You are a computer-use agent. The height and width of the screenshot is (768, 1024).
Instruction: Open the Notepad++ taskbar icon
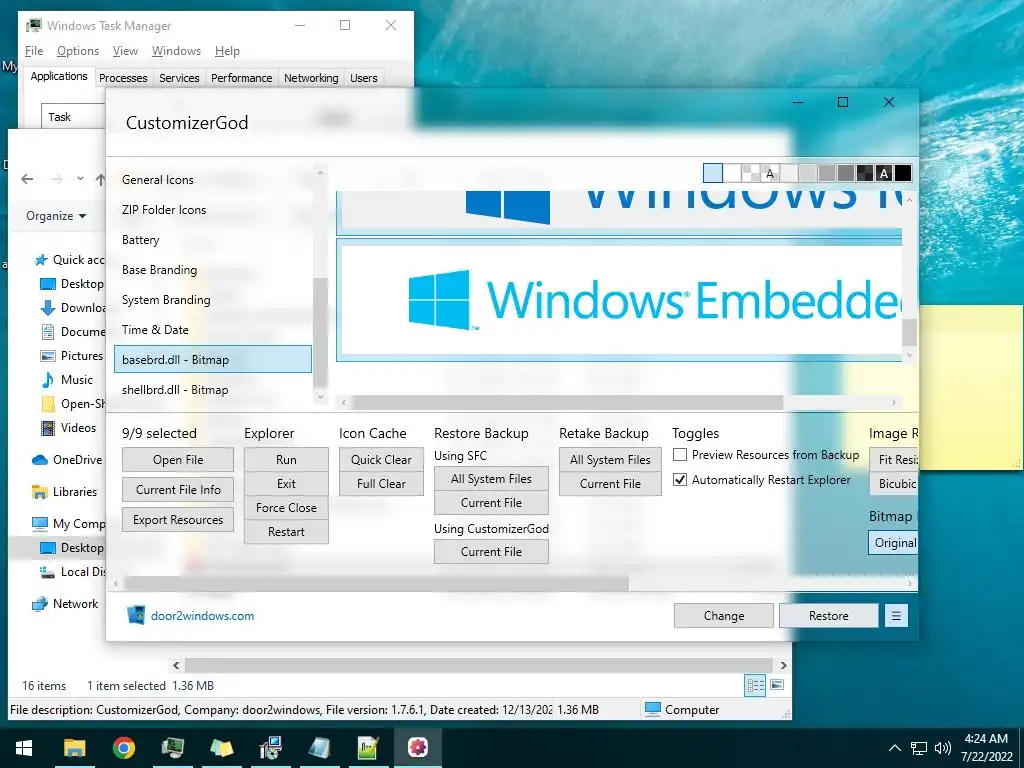click(x=368, y=748)
